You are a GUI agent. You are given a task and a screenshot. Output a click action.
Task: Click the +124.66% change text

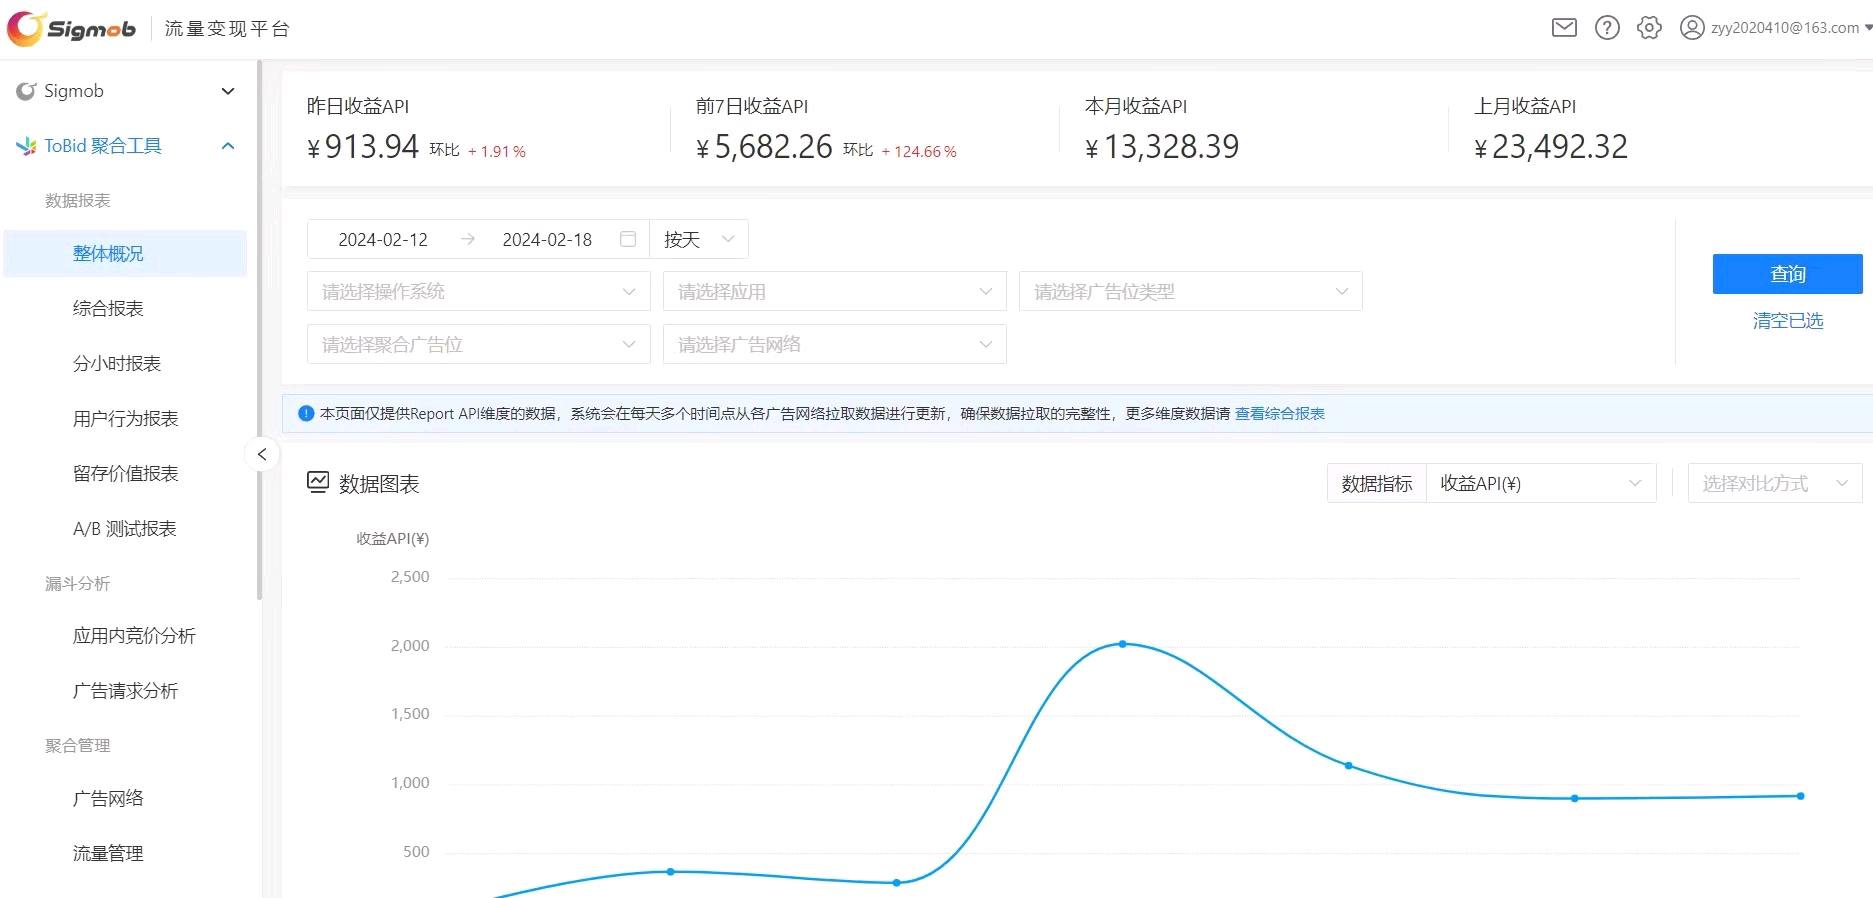[919, 152]
